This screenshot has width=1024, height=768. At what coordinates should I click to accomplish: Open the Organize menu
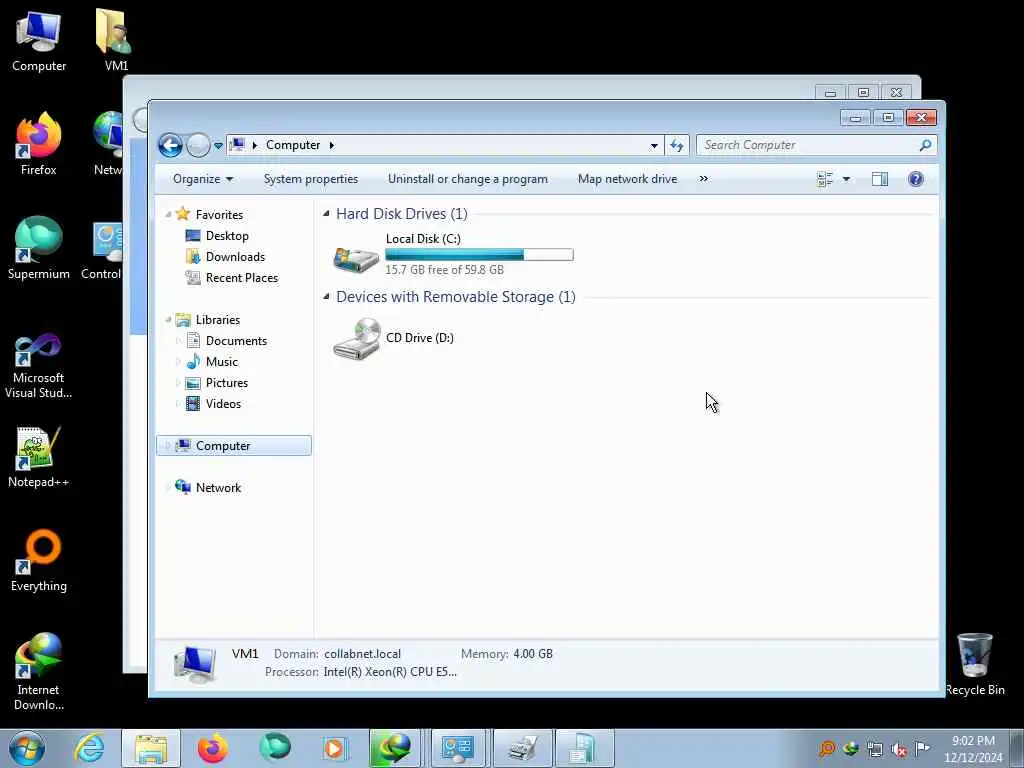pyautogui.click(x=202, y=179)
